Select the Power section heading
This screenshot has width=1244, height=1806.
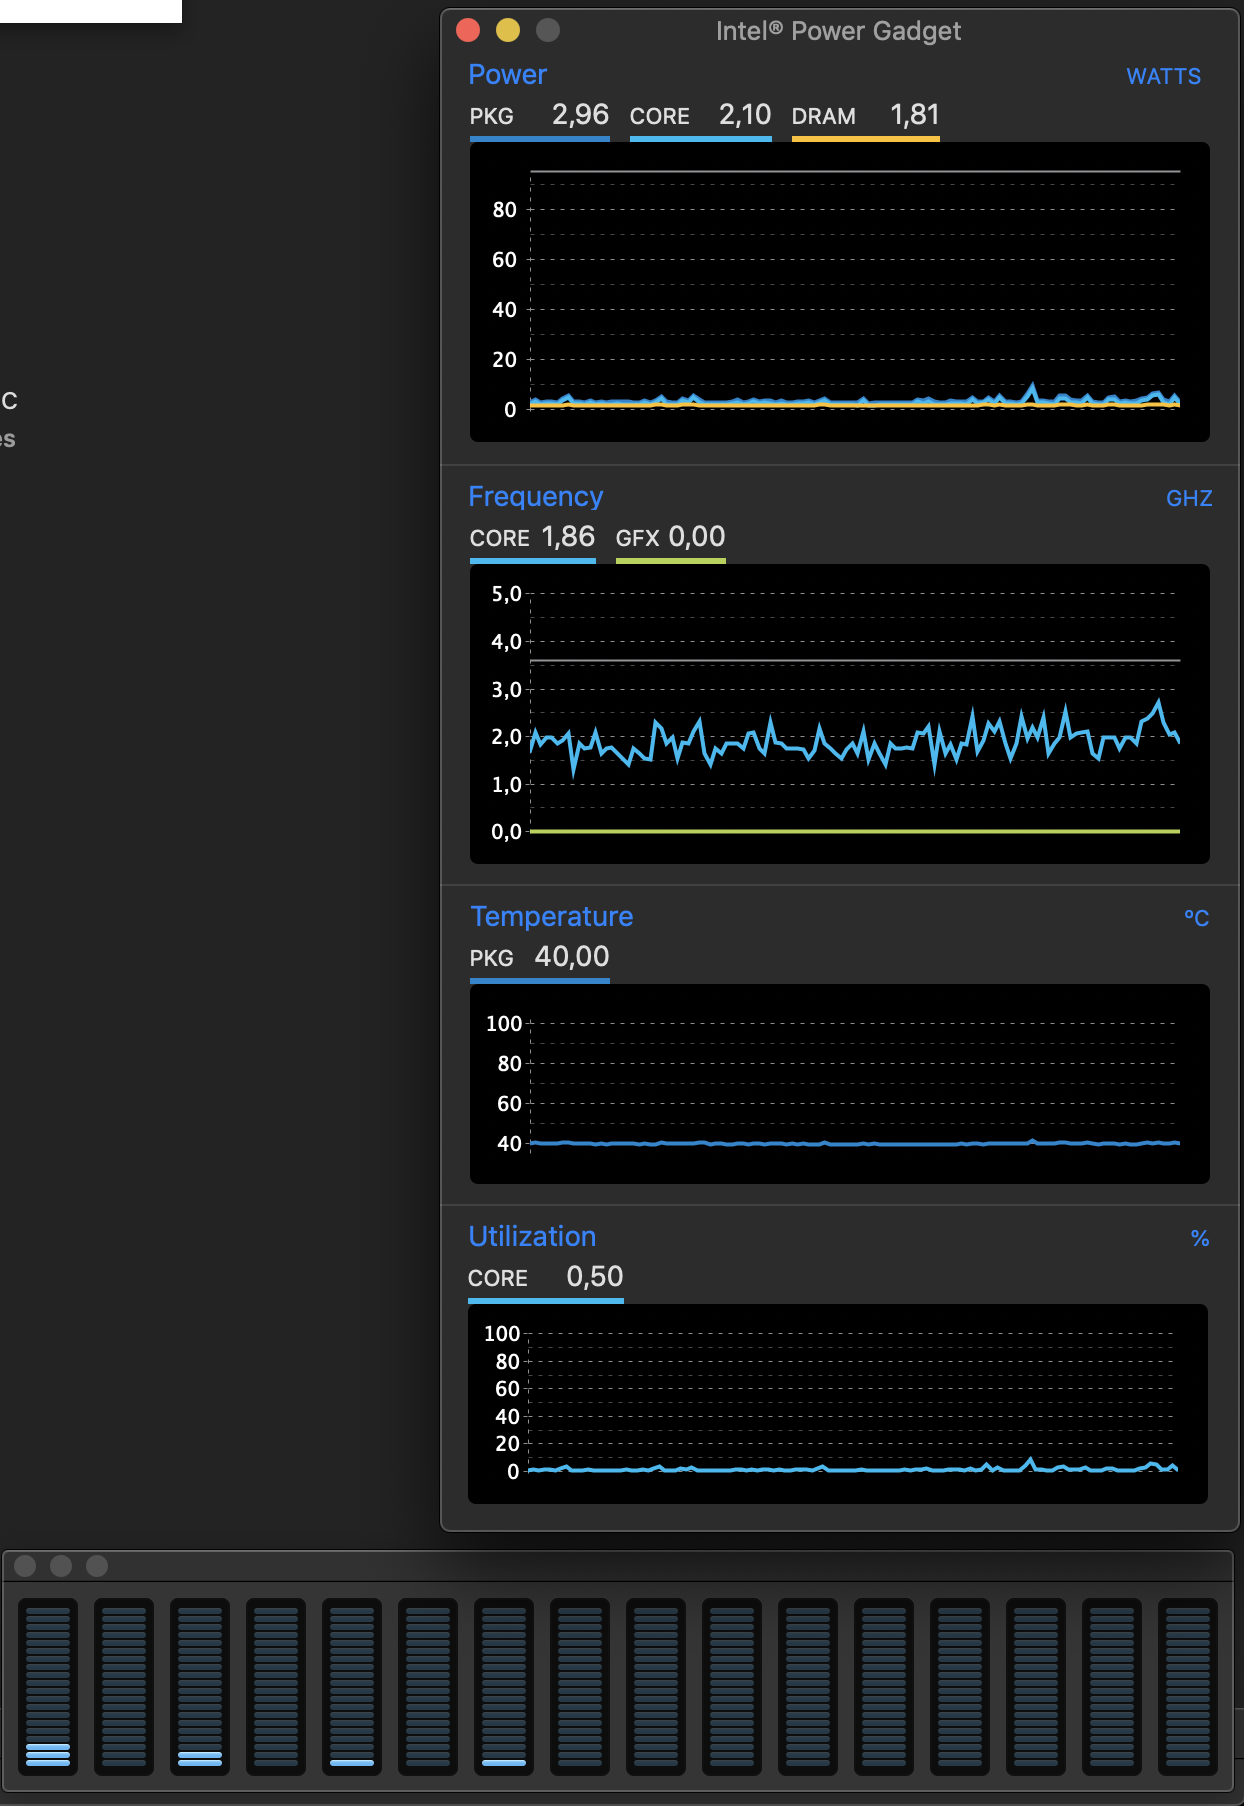tap(508, 75)
